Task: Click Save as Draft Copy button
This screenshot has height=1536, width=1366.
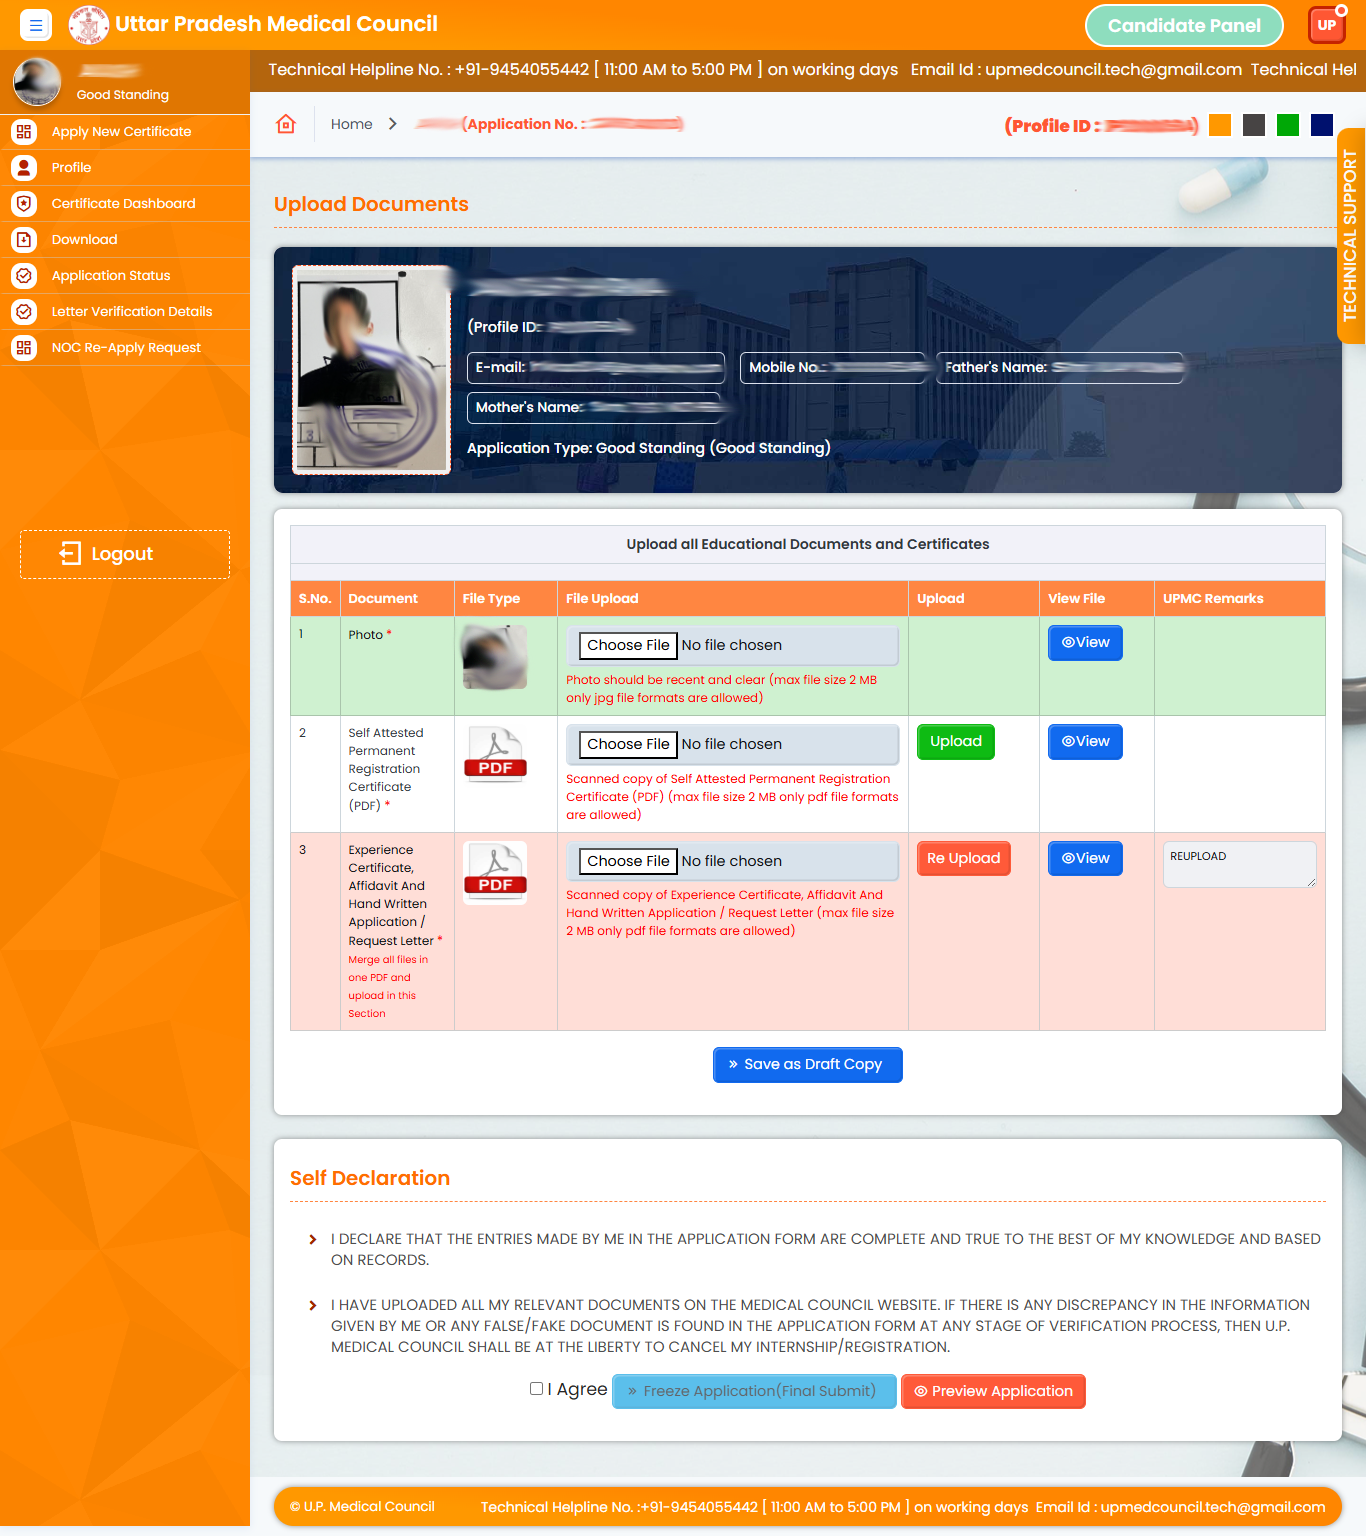Action: pyautogui.click(x=807, y=1065)
